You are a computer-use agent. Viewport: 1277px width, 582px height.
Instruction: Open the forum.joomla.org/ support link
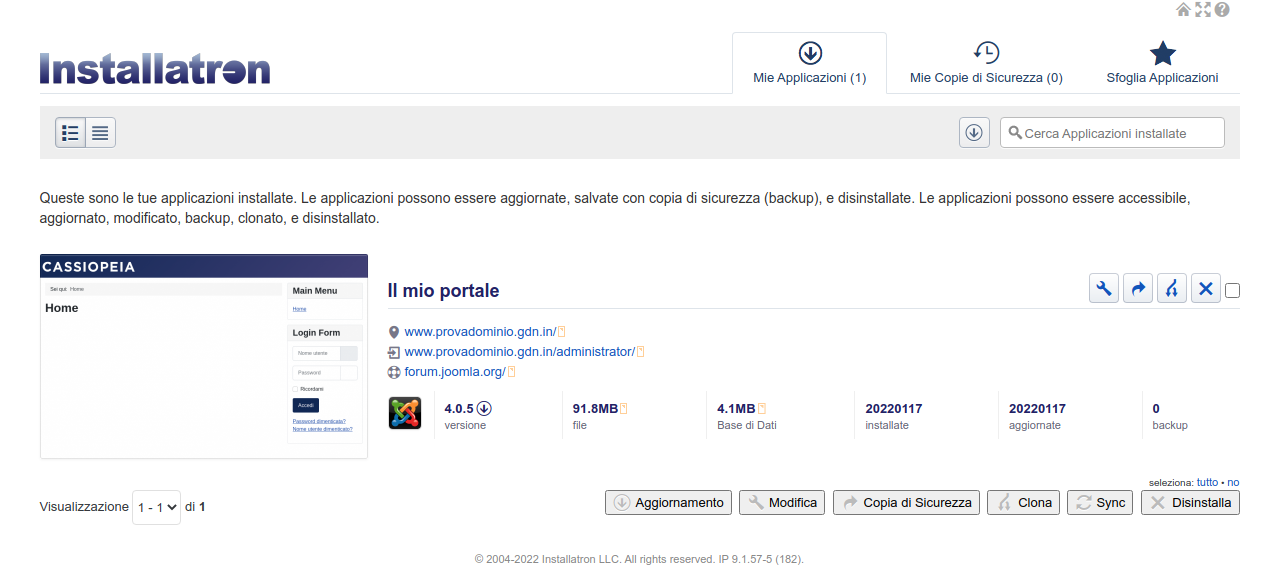pyautogui.click(x=455, y=372)
